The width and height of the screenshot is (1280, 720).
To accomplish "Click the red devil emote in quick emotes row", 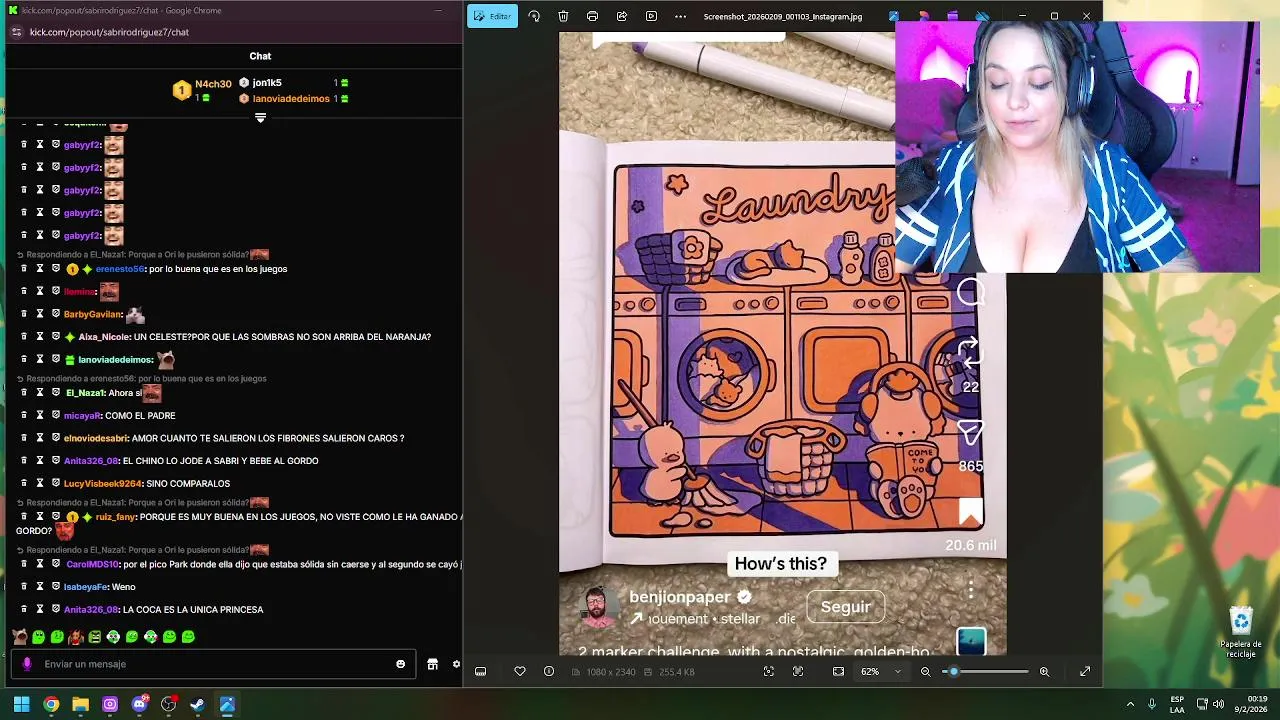I will click(x=76, y=637).
